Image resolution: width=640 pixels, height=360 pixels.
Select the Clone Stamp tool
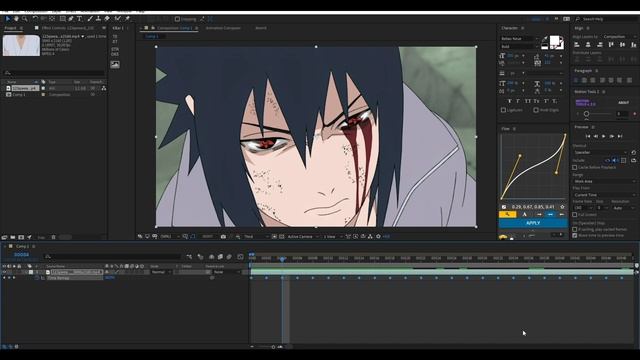(98, 19)
